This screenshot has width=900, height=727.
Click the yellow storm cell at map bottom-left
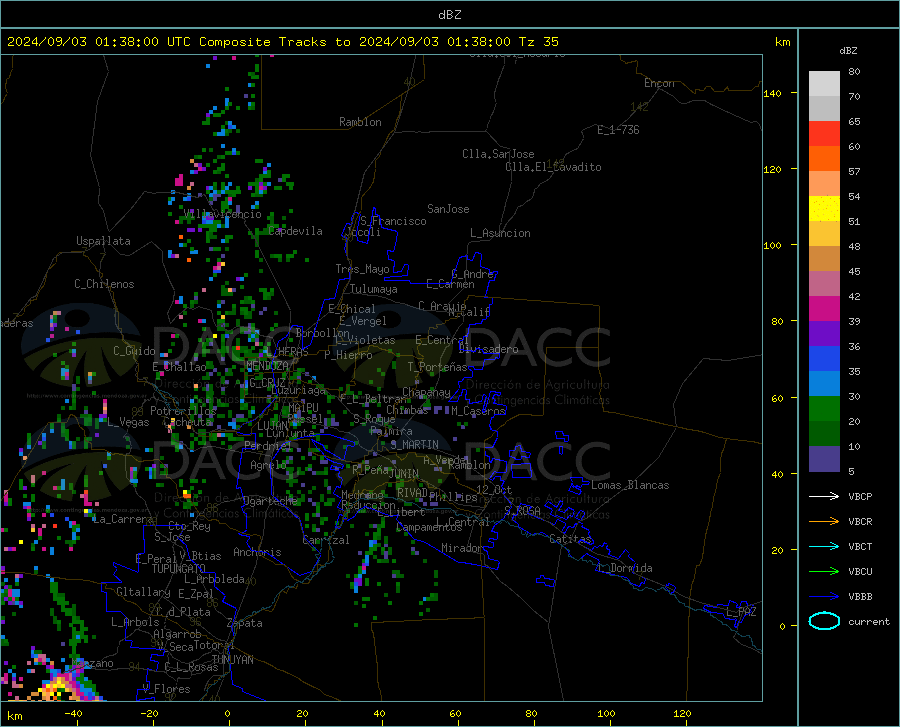tap(56, 687)
